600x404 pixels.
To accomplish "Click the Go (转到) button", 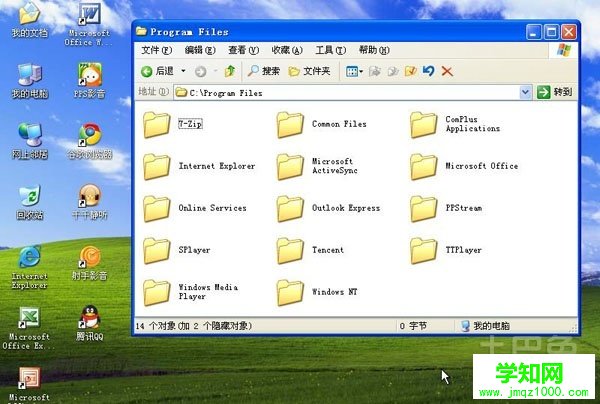I will coord(554,92).
